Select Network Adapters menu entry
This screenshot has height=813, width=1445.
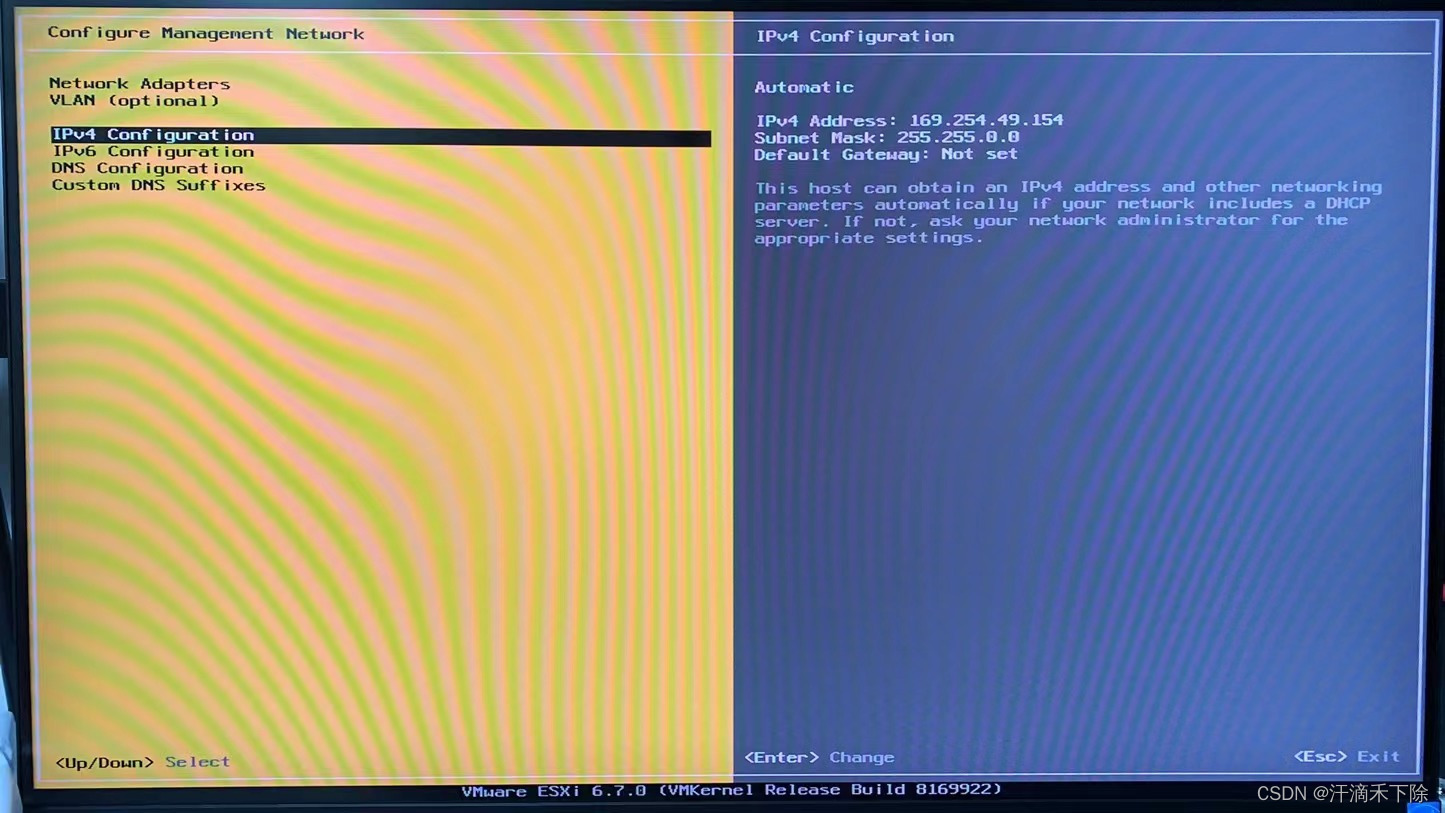pyautogui.click(x=139, y=84)
